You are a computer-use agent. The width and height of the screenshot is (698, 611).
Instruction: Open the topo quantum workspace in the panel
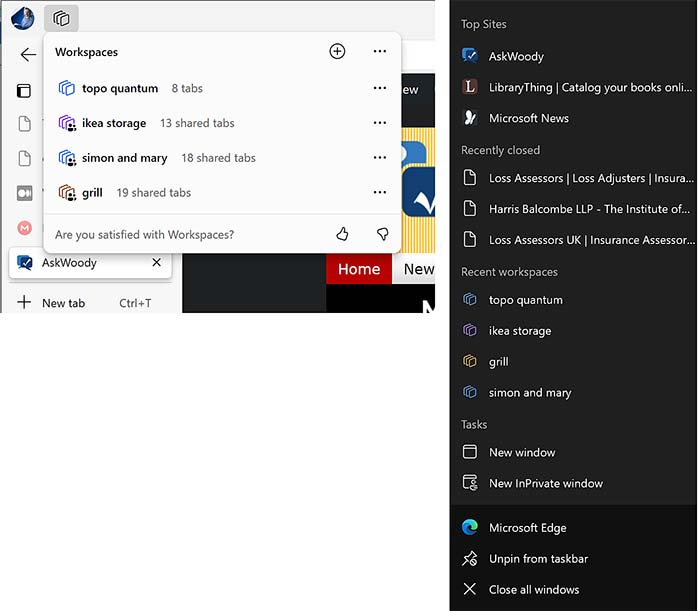223,88
